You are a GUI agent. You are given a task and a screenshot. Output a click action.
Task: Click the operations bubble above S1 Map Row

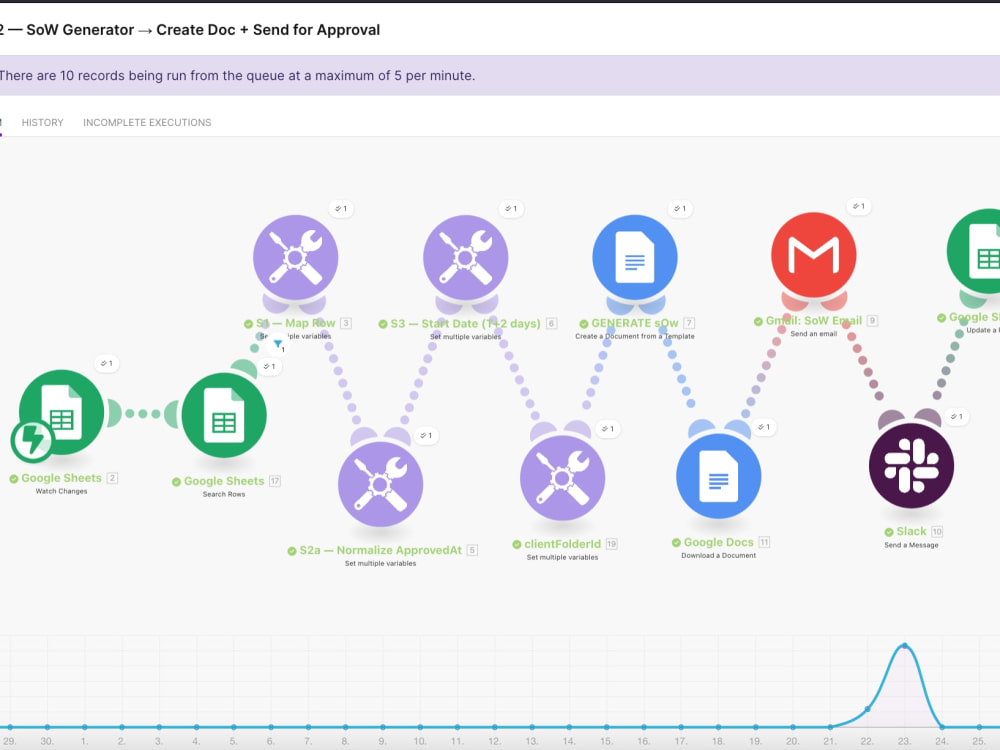(341, 209)
